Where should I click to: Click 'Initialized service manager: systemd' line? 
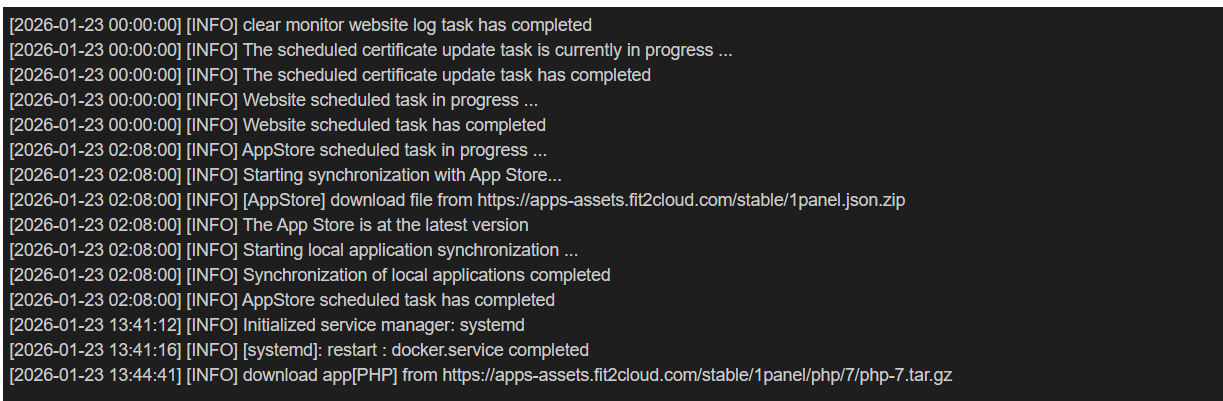383,325
